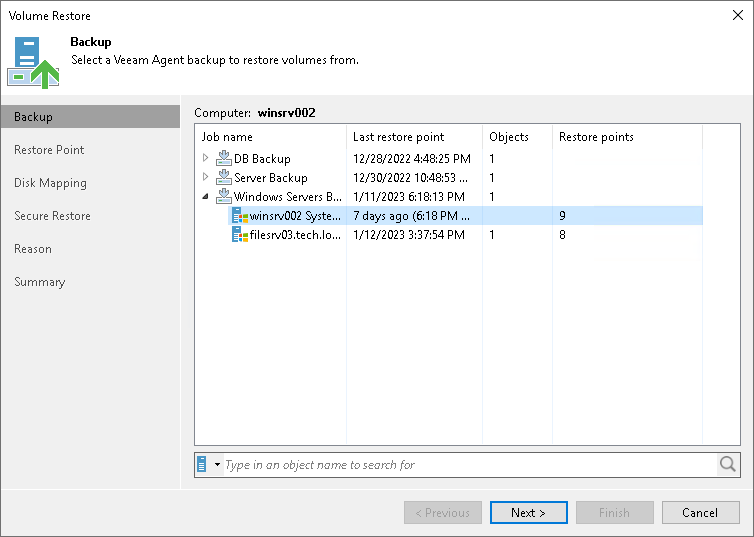Select the filesrv03.tech.lo... backup entry
Screen dimensions: 754x537
[295, 235]
